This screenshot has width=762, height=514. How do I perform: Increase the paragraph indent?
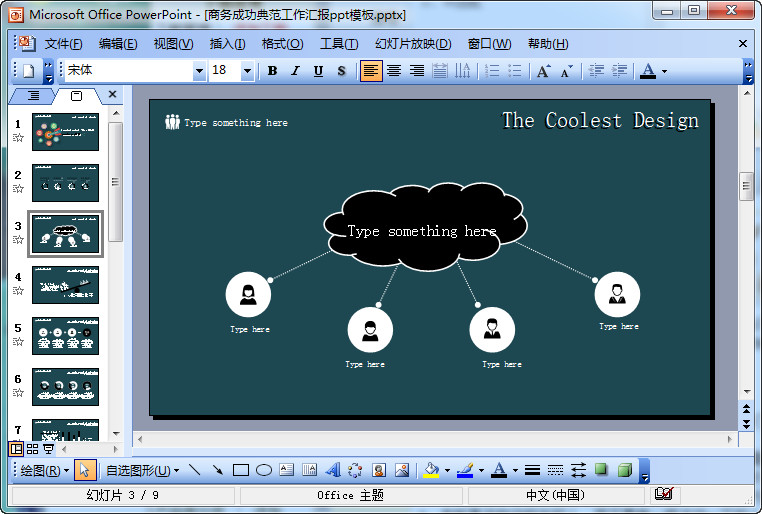[x=619, y=71]
